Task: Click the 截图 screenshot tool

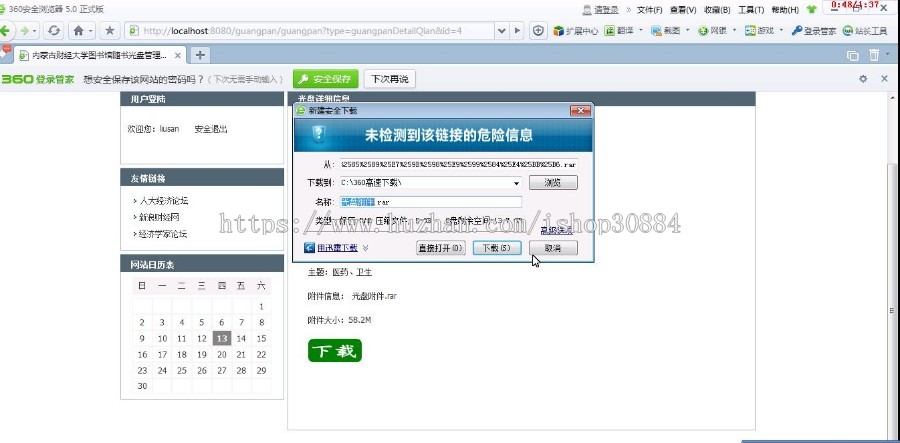Action: click(666, 31)
